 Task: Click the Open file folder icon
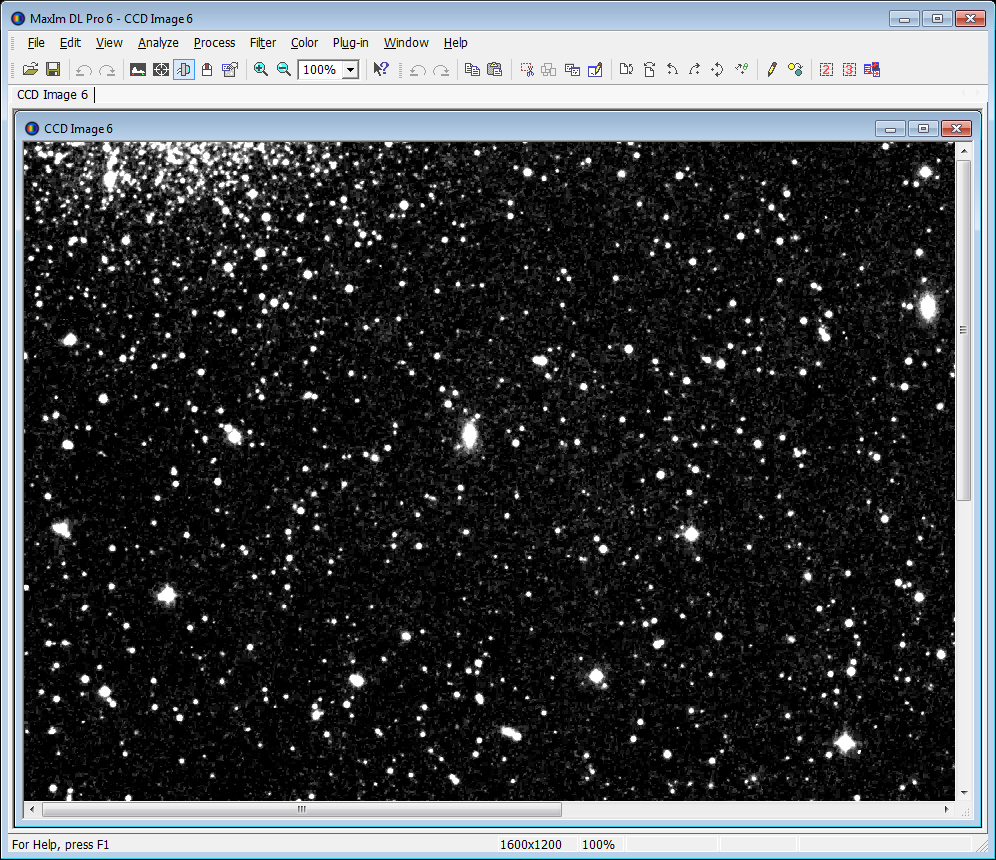click(30, 69)
